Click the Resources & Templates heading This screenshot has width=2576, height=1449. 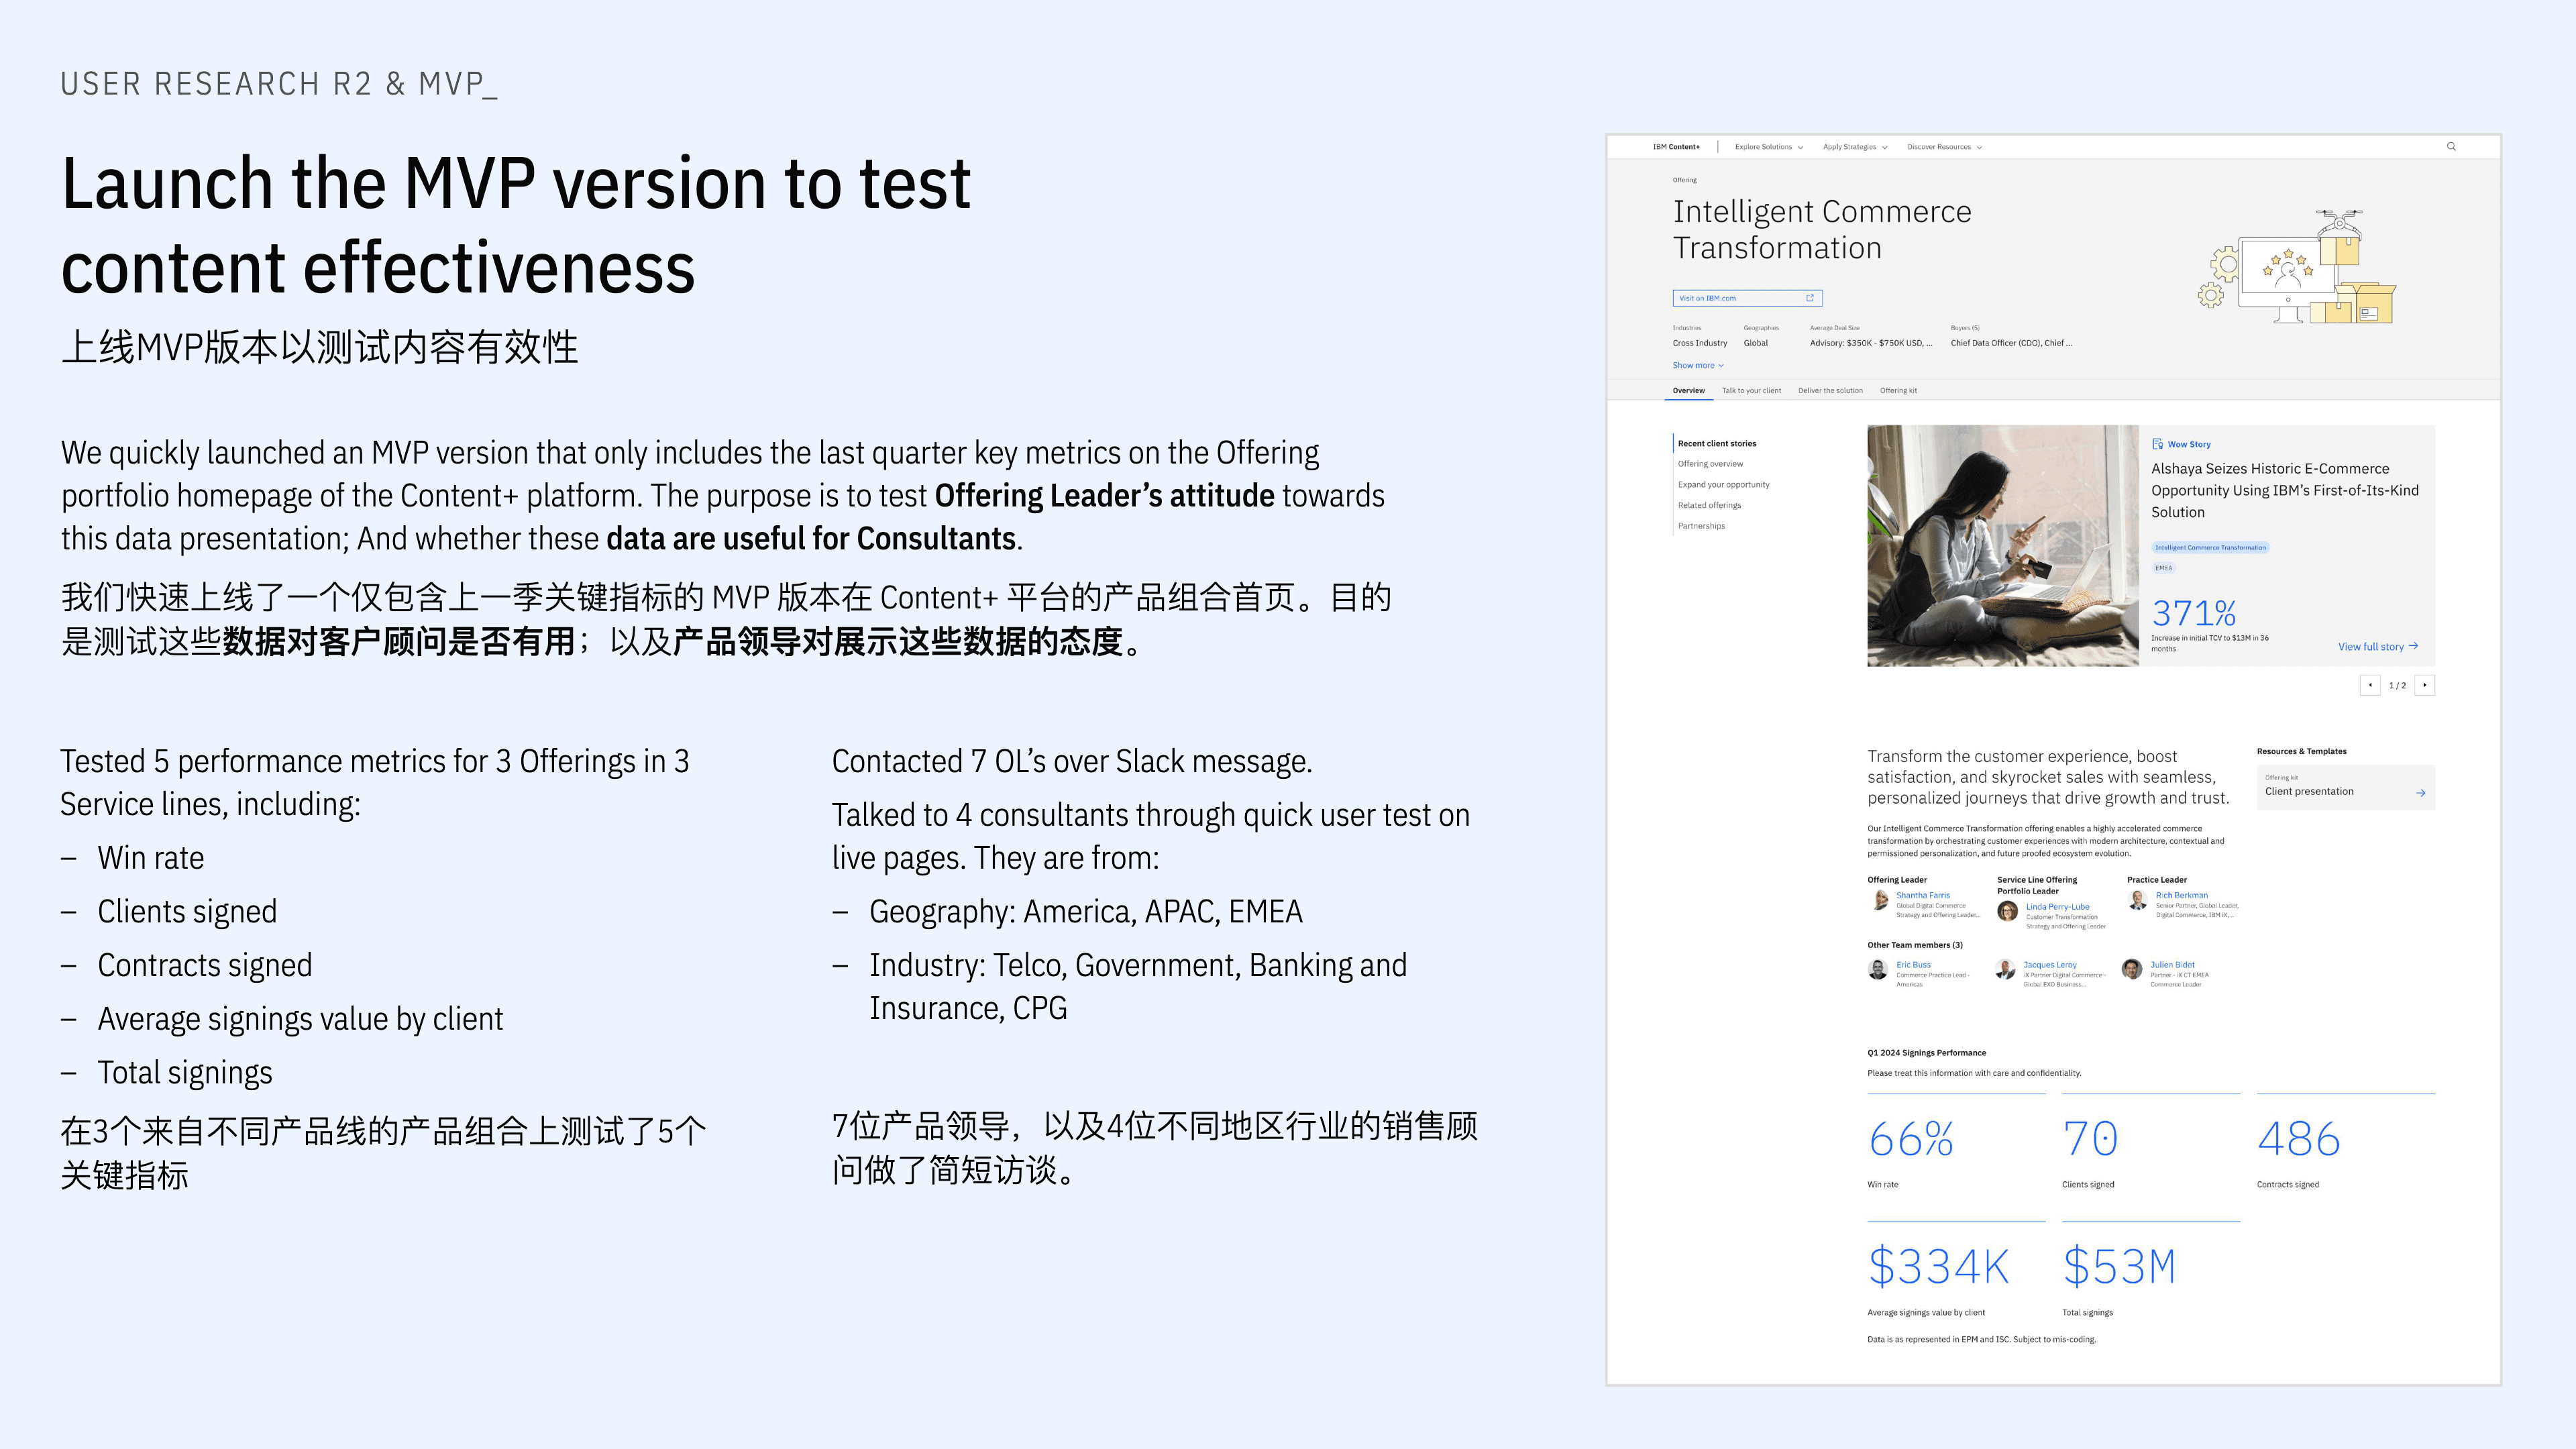pos(2301,751)
